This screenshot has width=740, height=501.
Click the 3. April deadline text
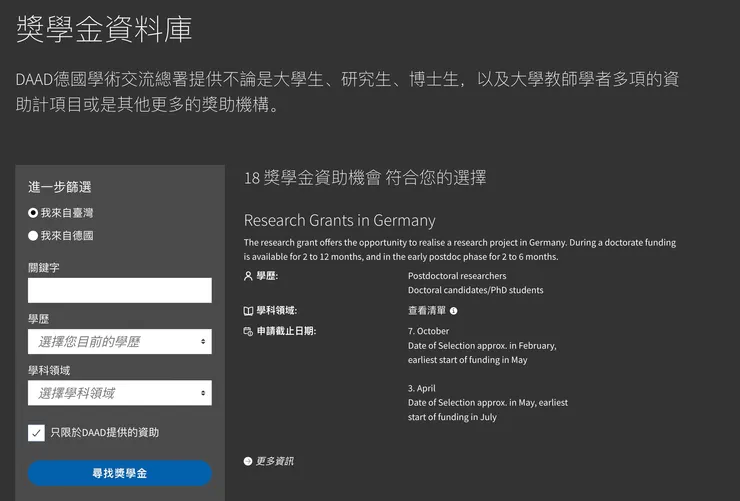(x=422, y=388)
